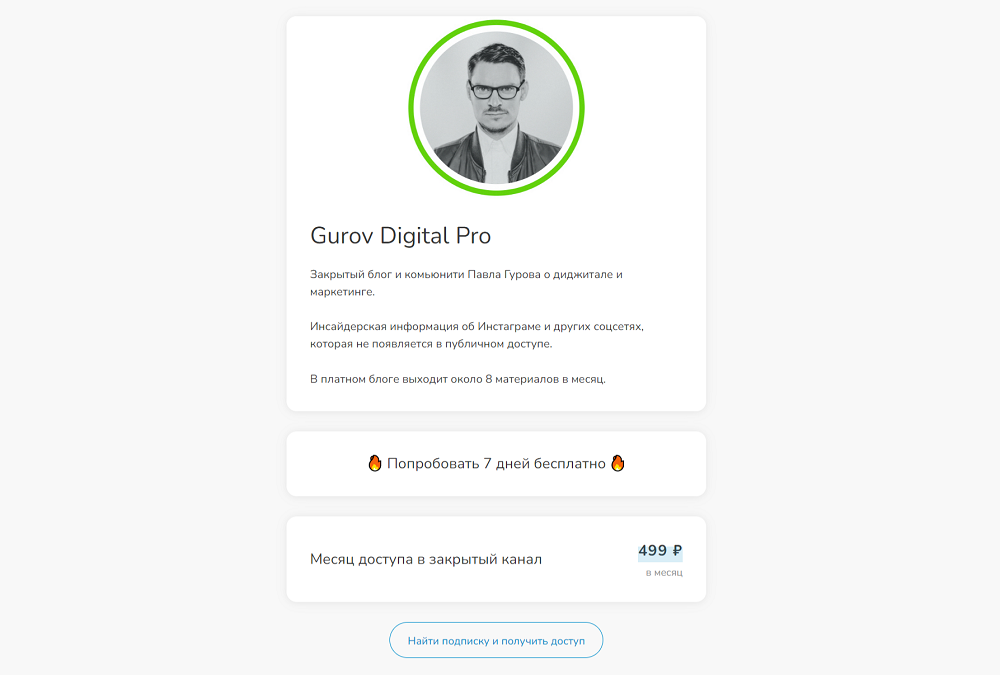Click the 'Попробовать 7 дней бесплатно' button
The height and width of the screenshot is (675, 1000).
496,464
